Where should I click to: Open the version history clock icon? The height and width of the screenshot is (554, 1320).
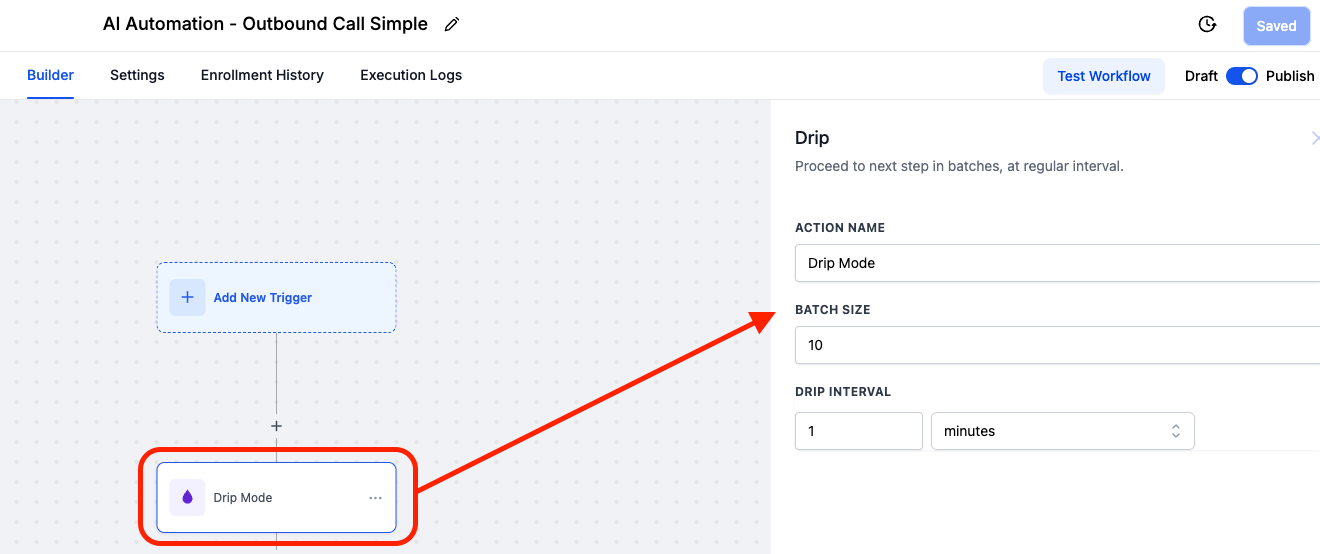1207,25
